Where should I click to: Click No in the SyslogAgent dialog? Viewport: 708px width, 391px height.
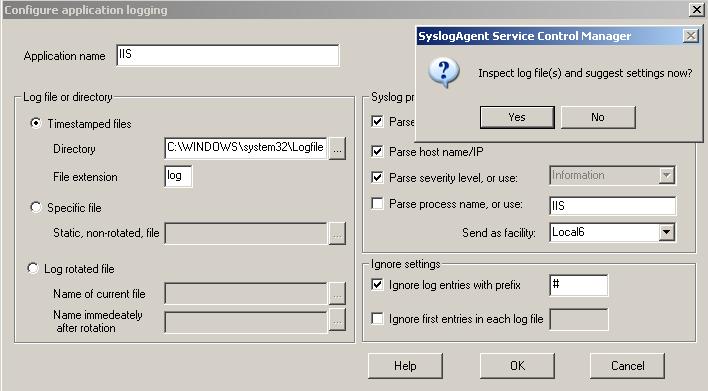point(598,117)
